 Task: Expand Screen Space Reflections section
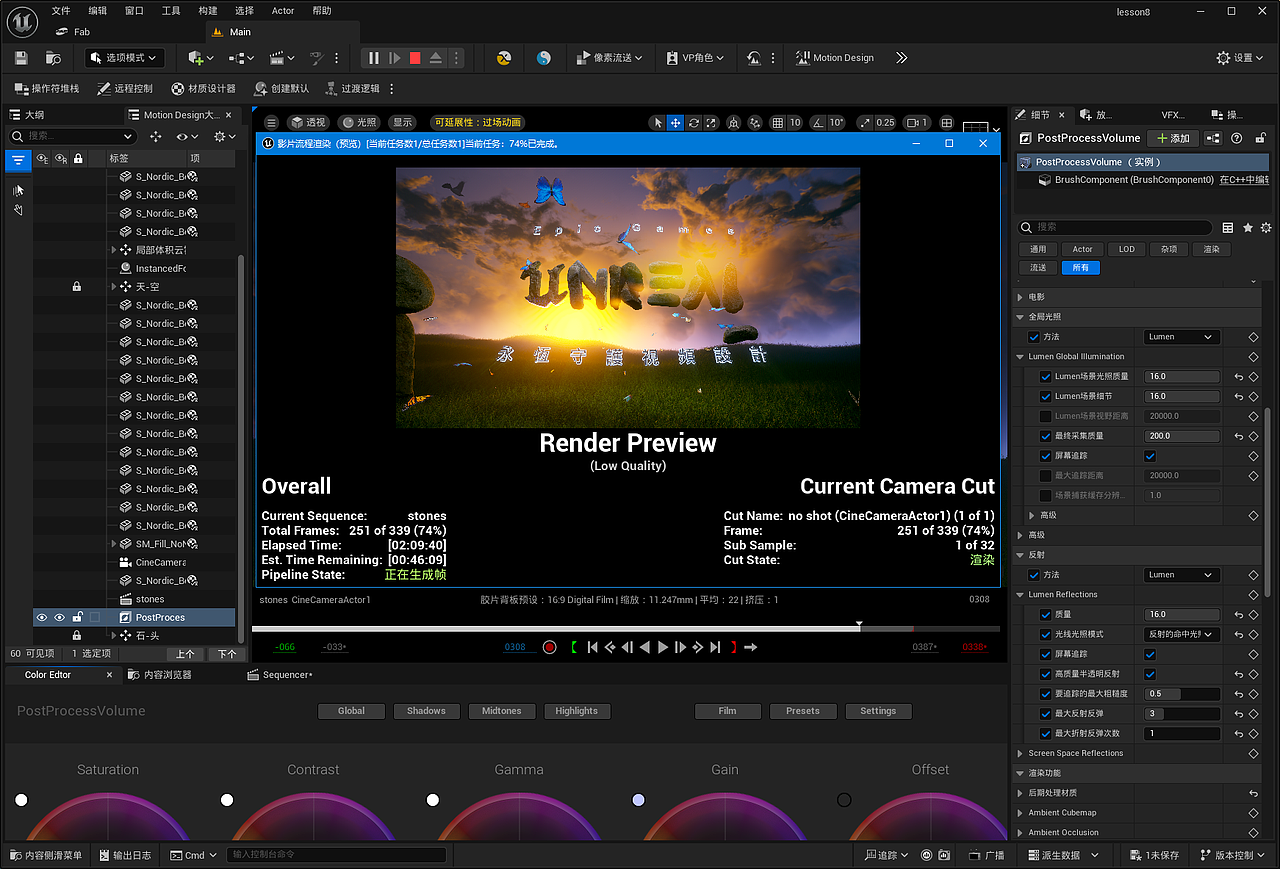1021,753
